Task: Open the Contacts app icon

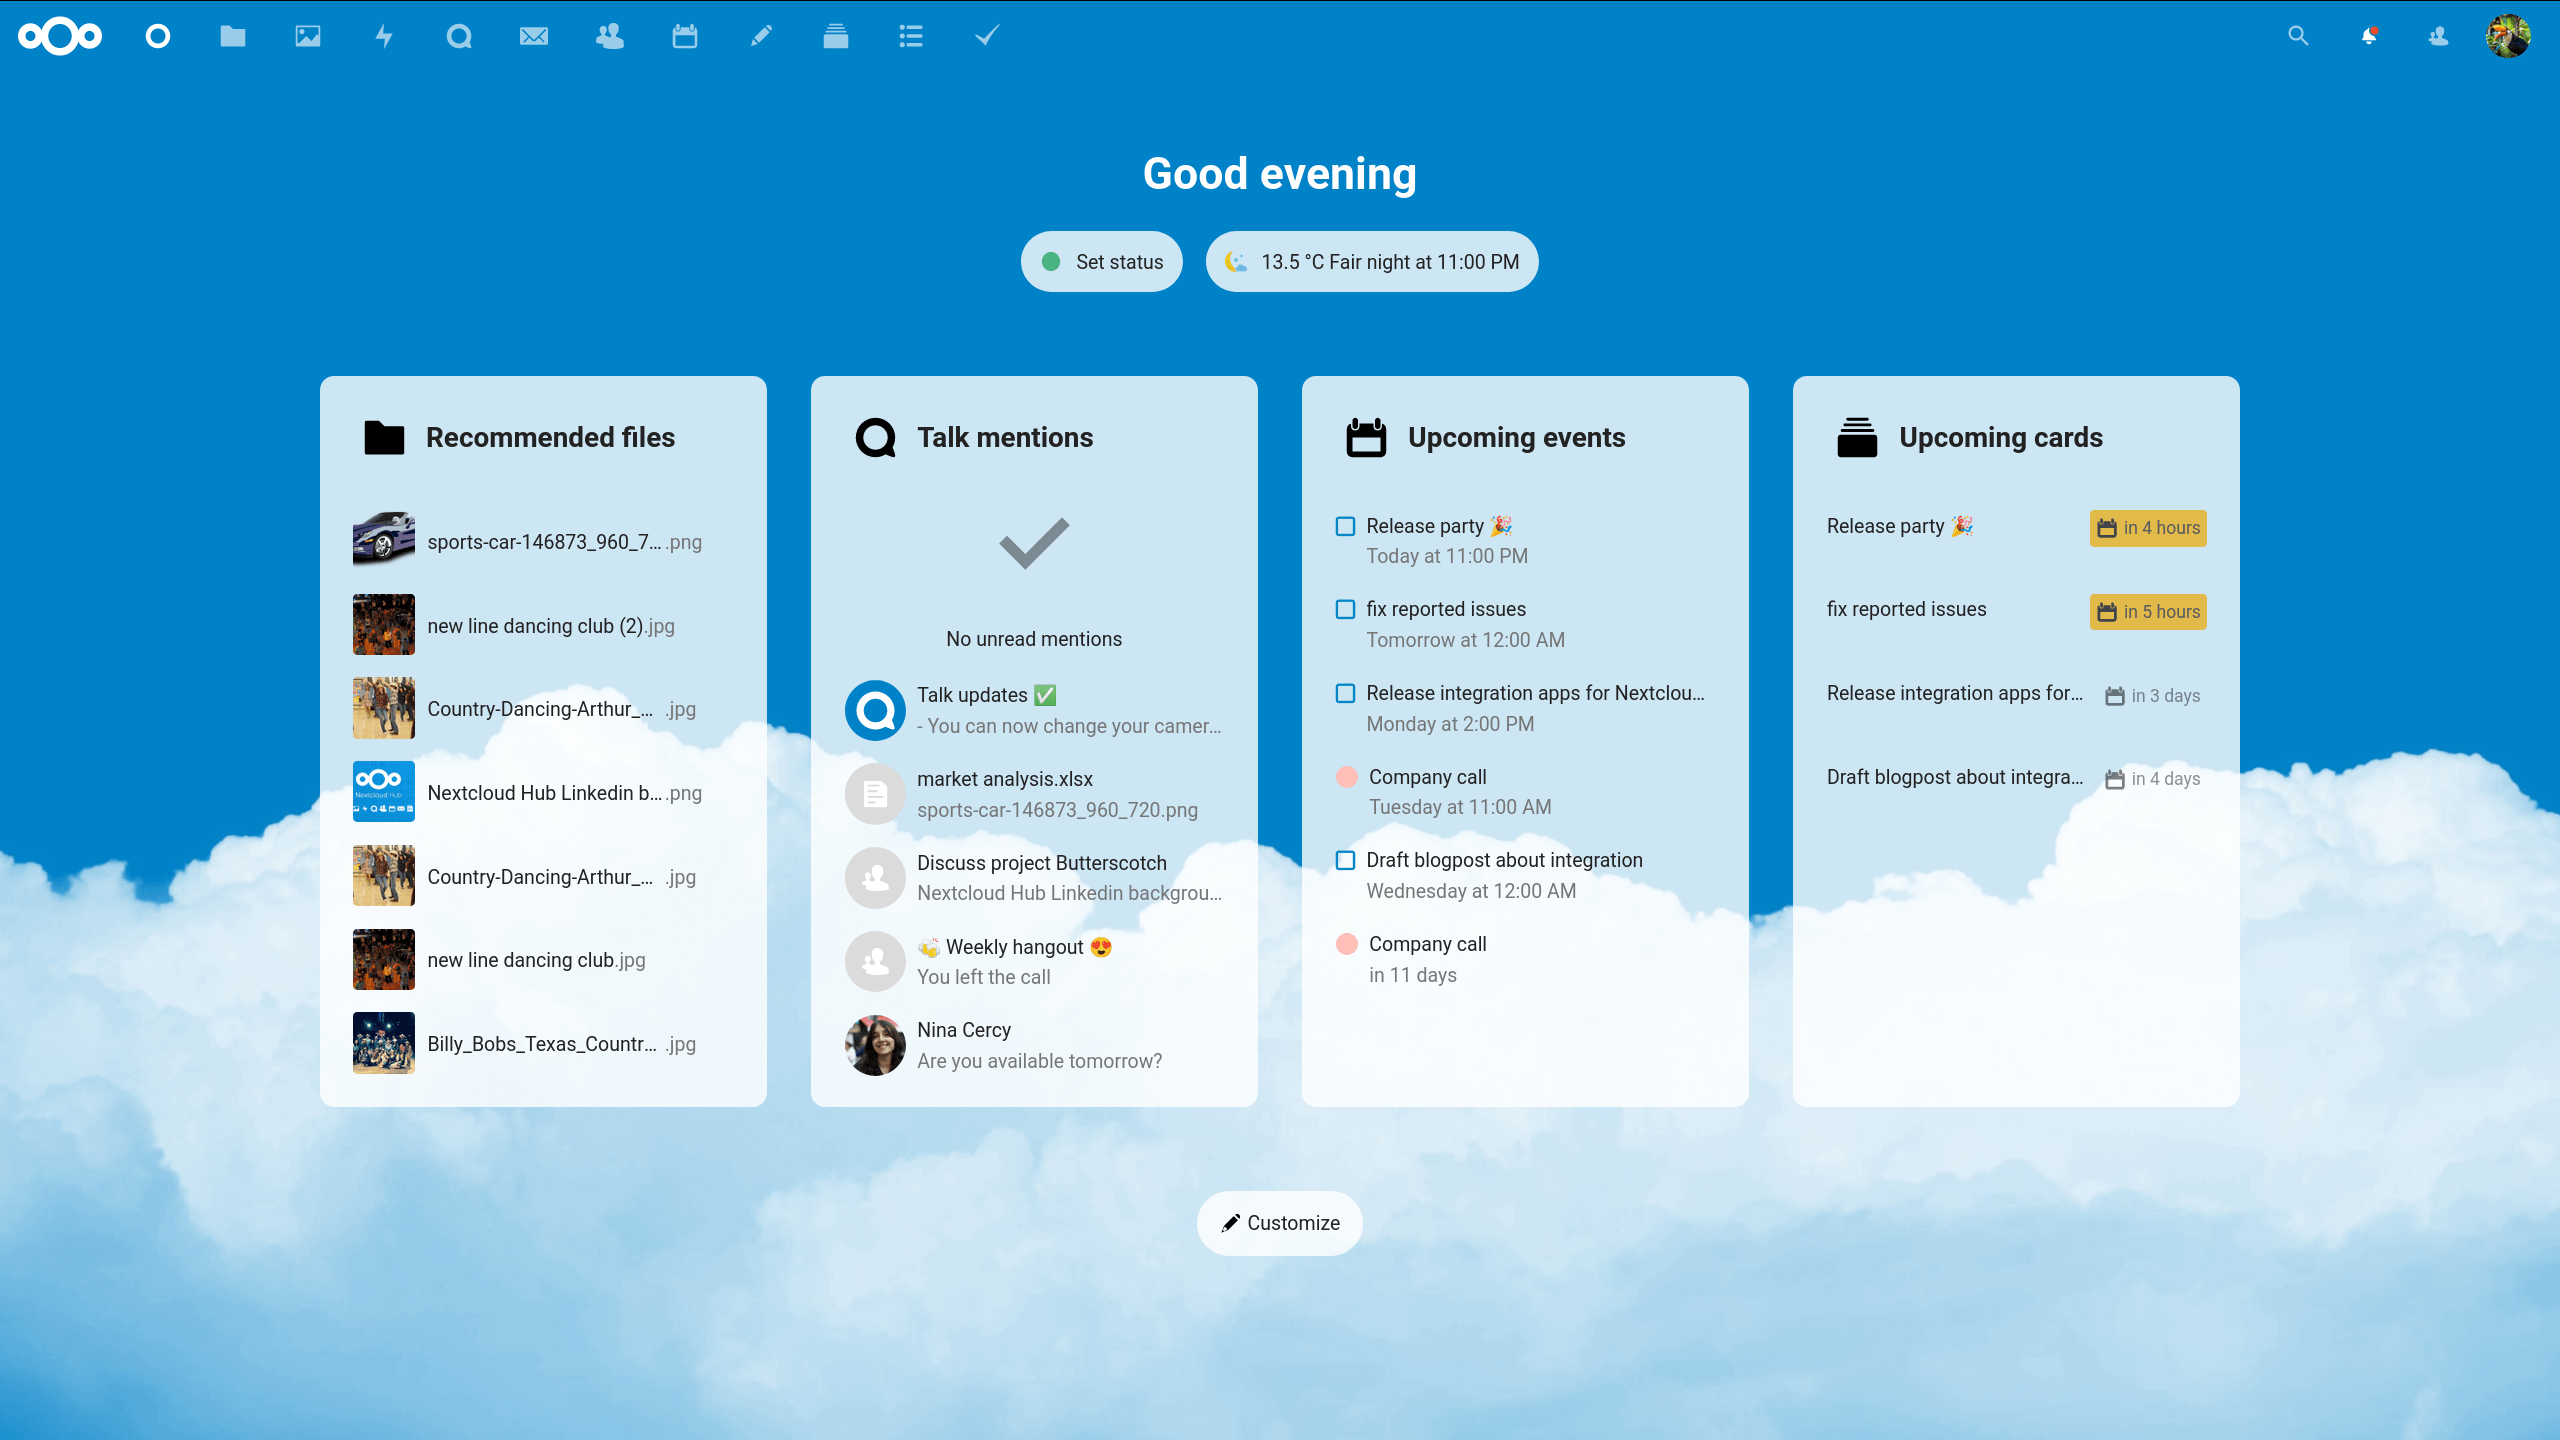Action: 610,35
